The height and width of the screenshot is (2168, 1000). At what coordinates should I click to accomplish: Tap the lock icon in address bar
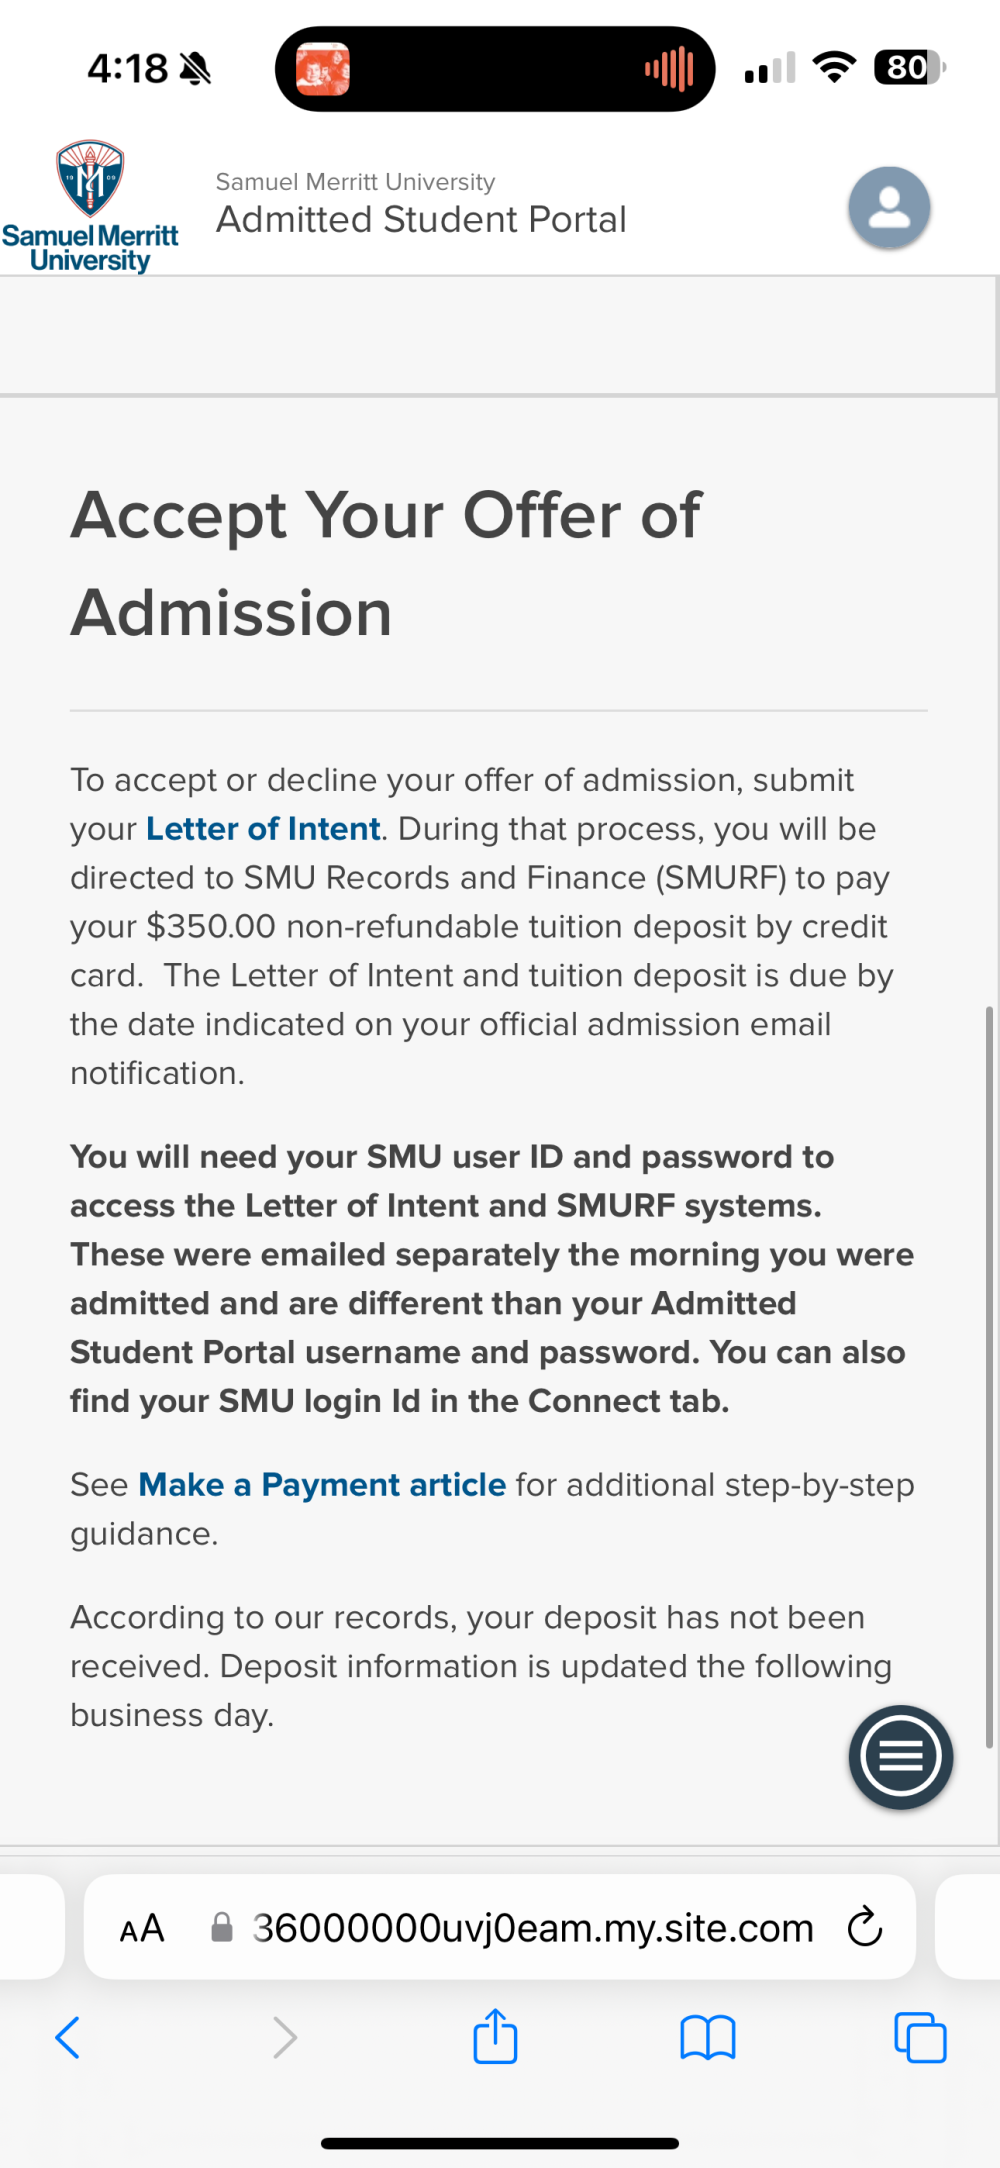(222, 1927)
